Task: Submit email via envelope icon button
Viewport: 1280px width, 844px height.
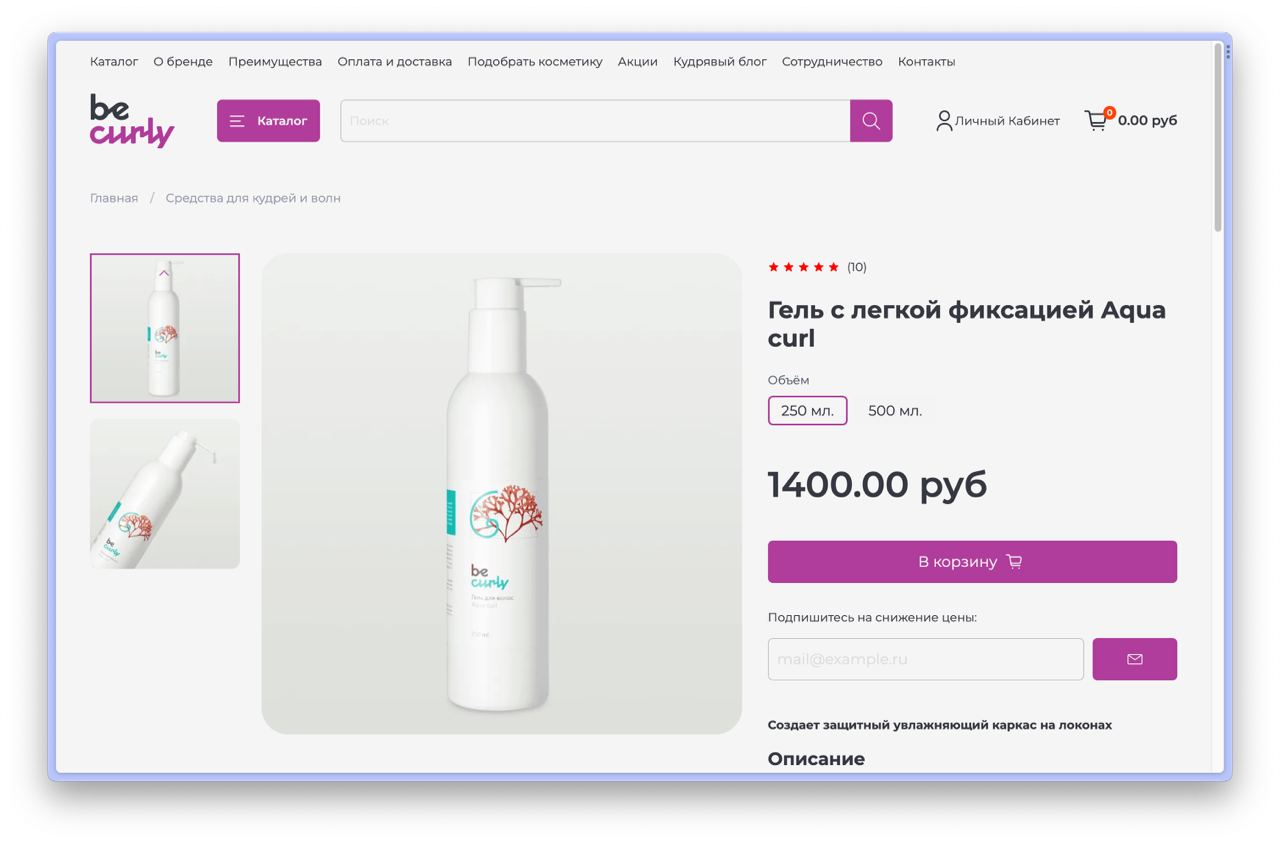Action: [1134, 659]
